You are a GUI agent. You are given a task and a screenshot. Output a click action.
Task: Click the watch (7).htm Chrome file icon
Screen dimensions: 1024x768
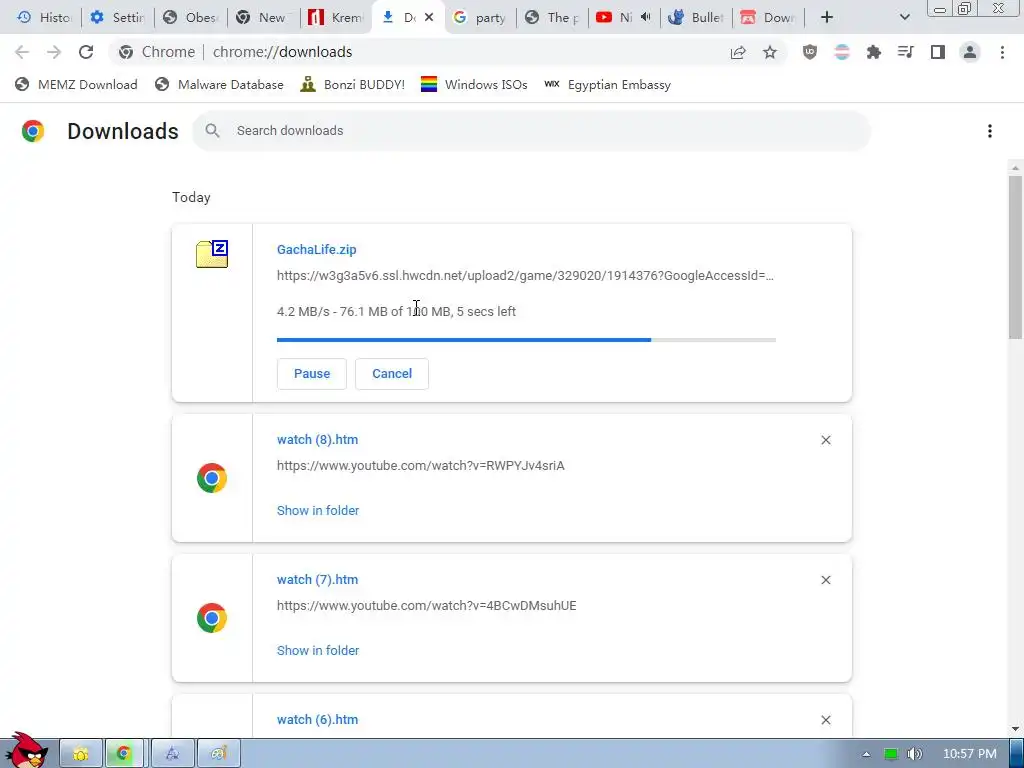[x=212, y=618]
